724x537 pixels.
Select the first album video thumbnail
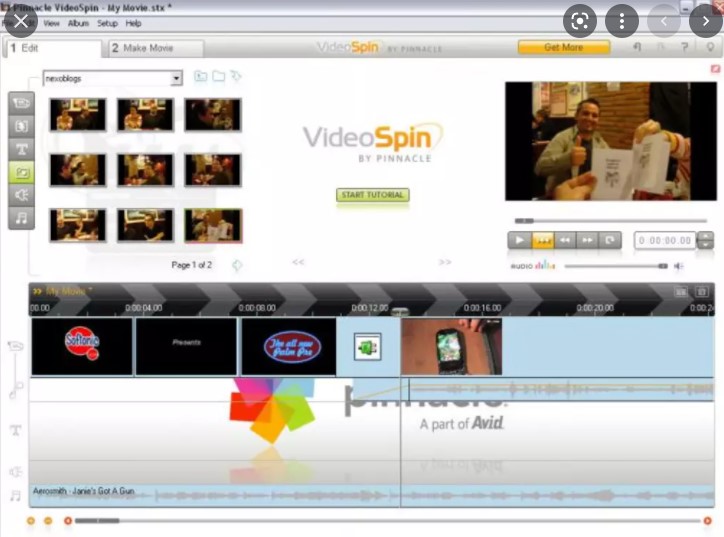(x=78, y=115)
